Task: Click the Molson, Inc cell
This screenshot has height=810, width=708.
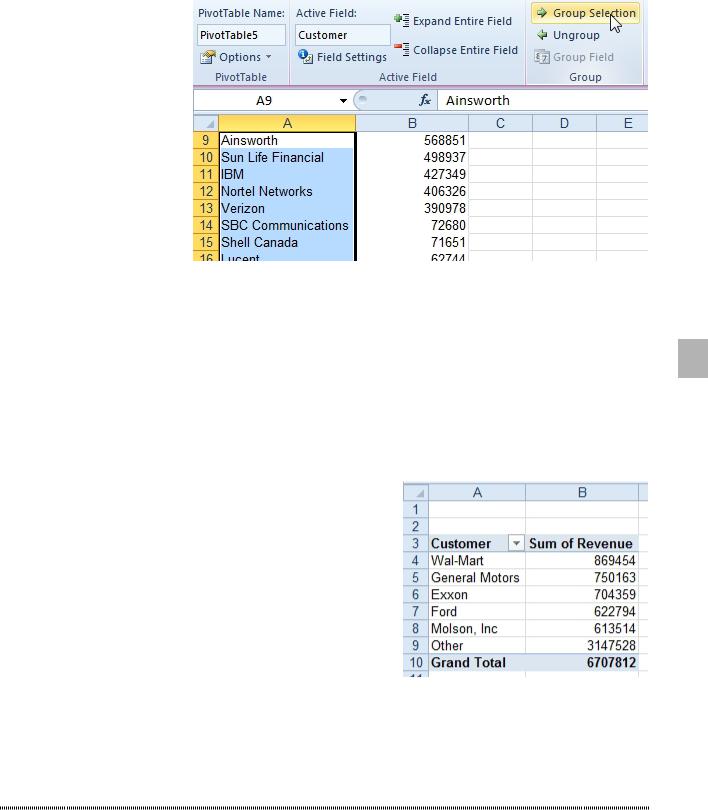Action: pos(477,629)
